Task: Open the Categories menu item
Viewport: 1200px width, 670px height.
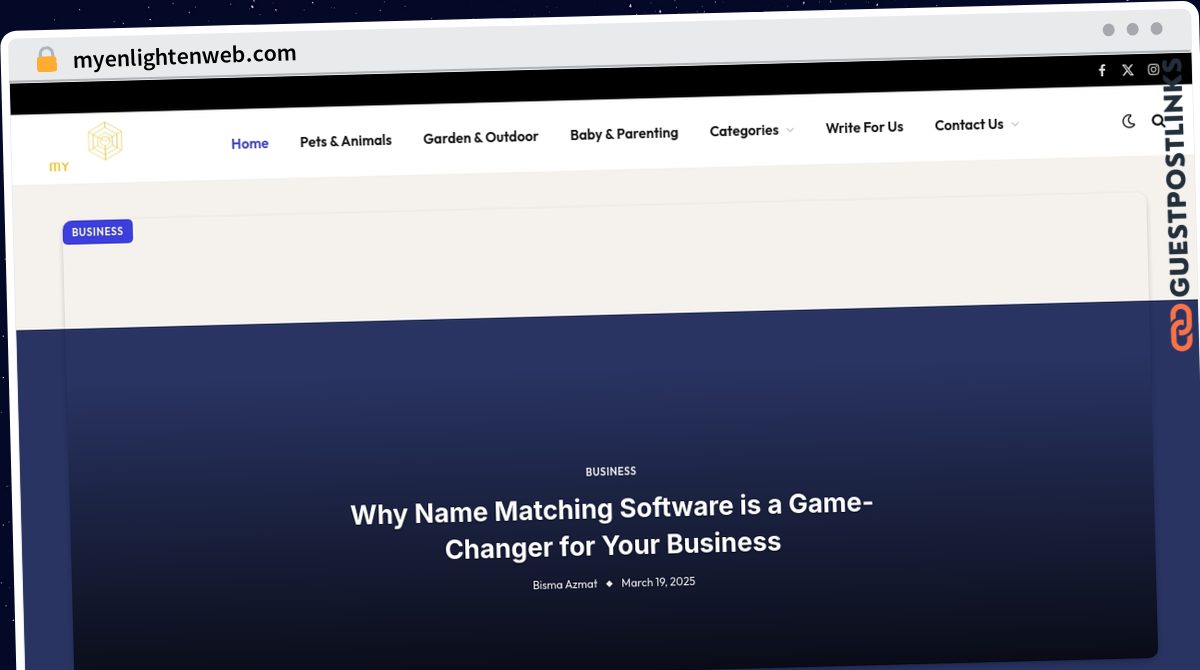Action: [x=744, y=130]
